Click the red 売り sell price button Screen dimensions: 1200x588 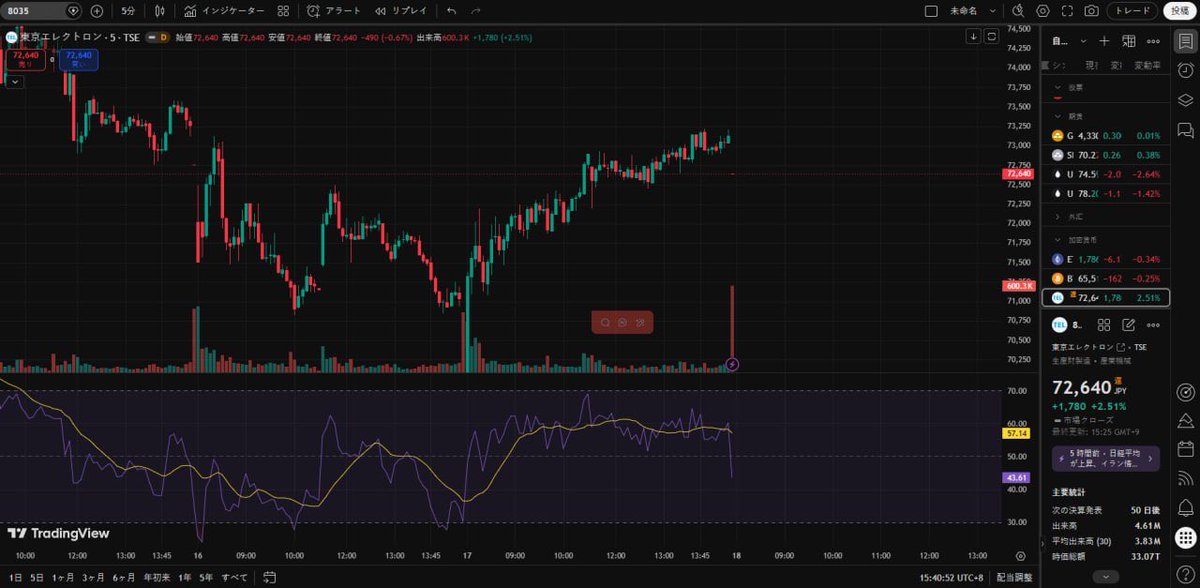(25, 59)
